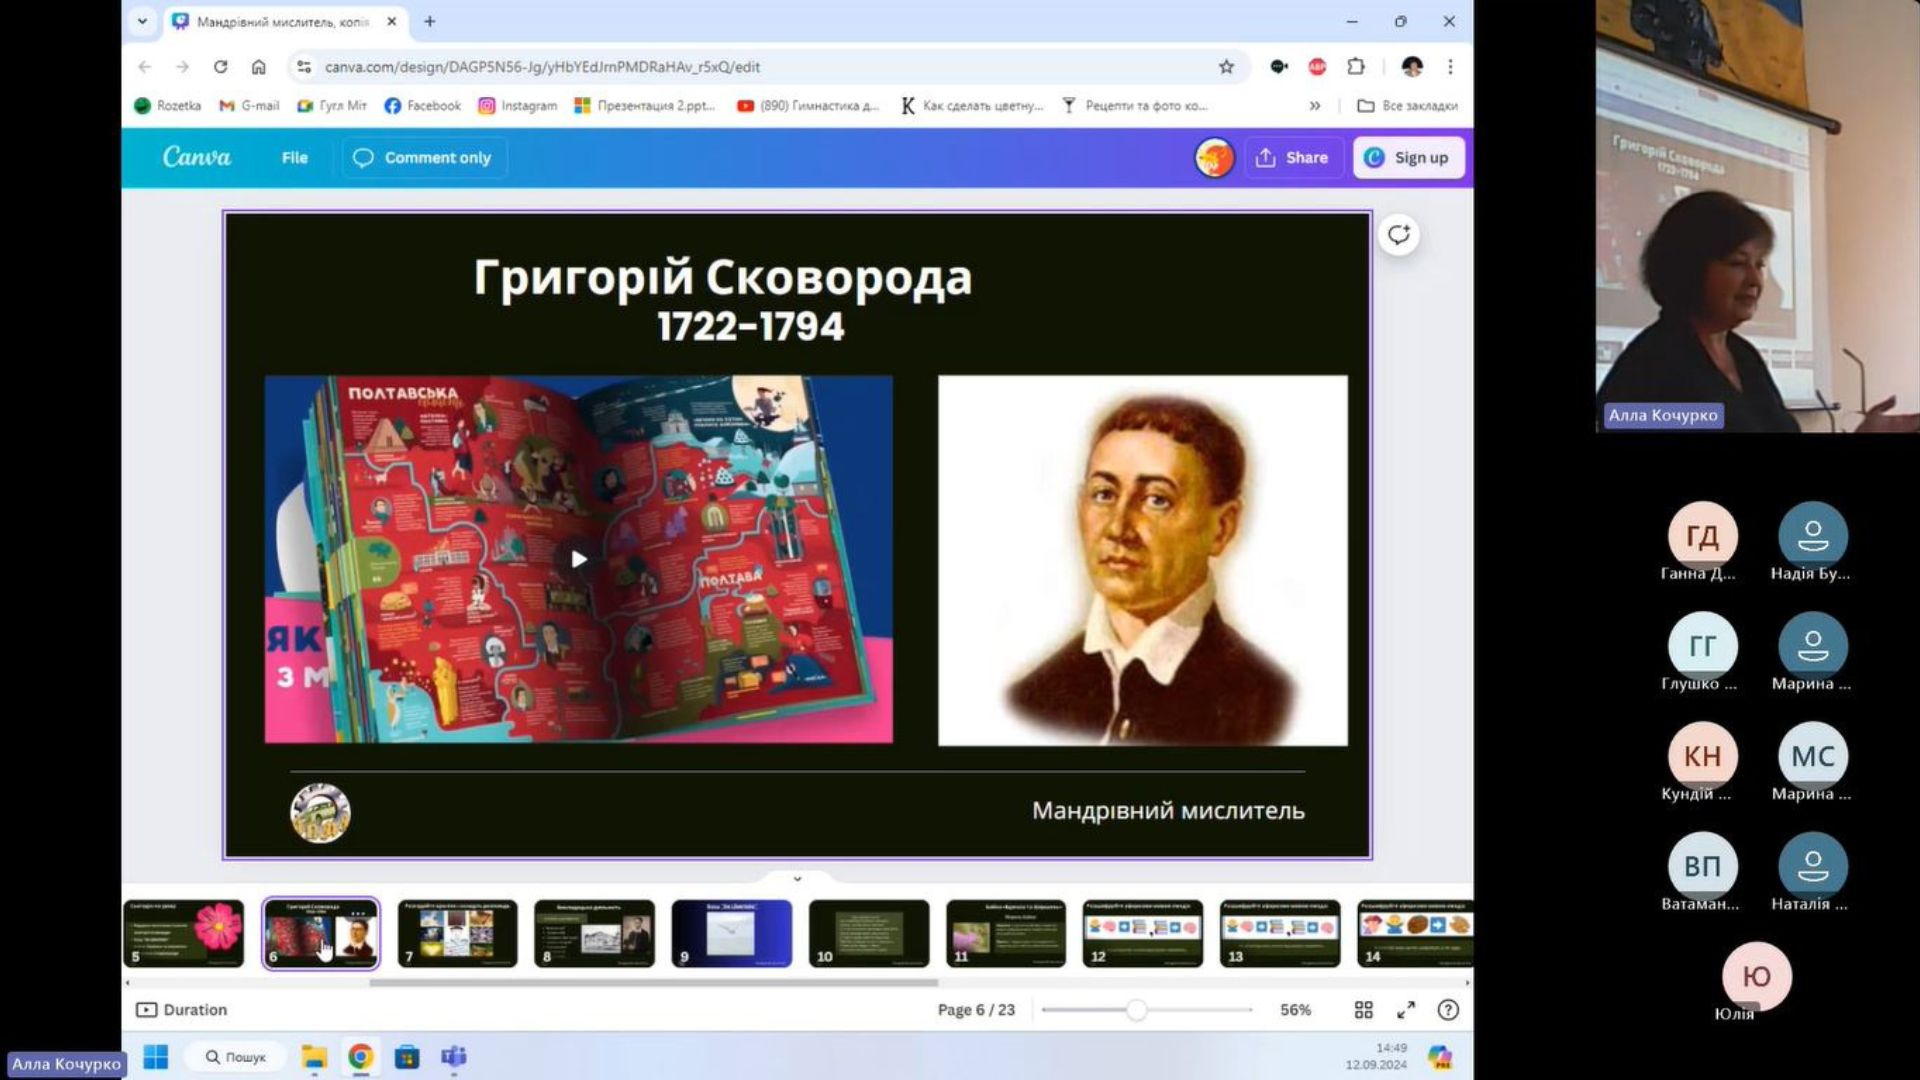Reload the Canva page
The image size is (1920, 1080).
[x=220, y=67]
